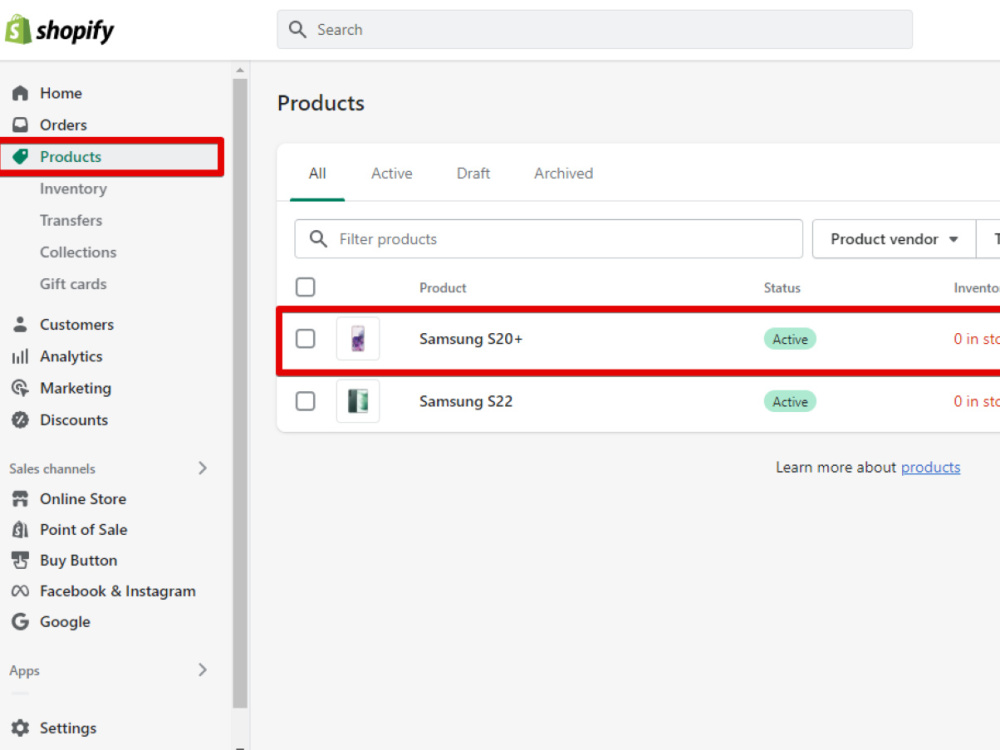Click the Customers person icon

click(20, 324)
